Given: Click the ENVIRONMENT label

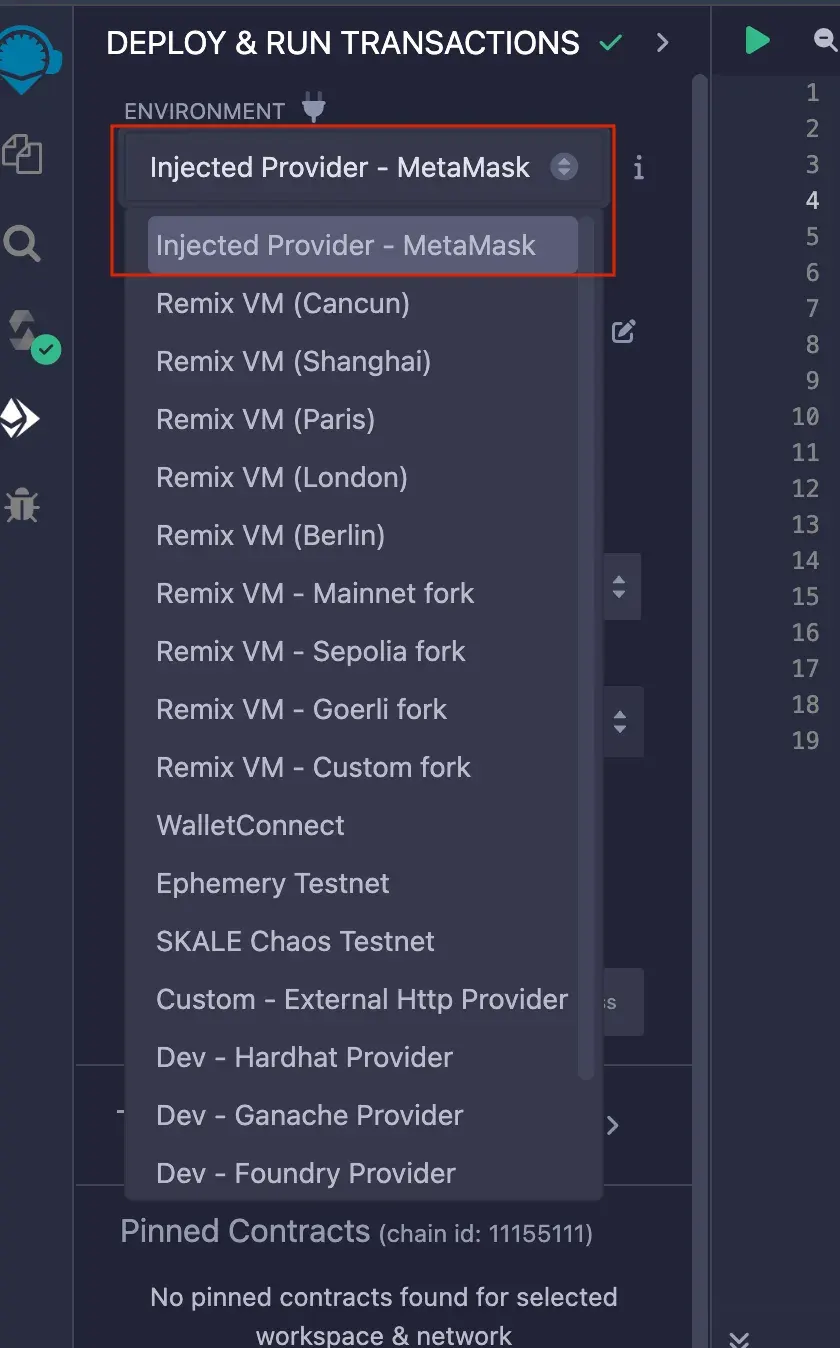Looking at the screenshot, I should tap(205, 112).
